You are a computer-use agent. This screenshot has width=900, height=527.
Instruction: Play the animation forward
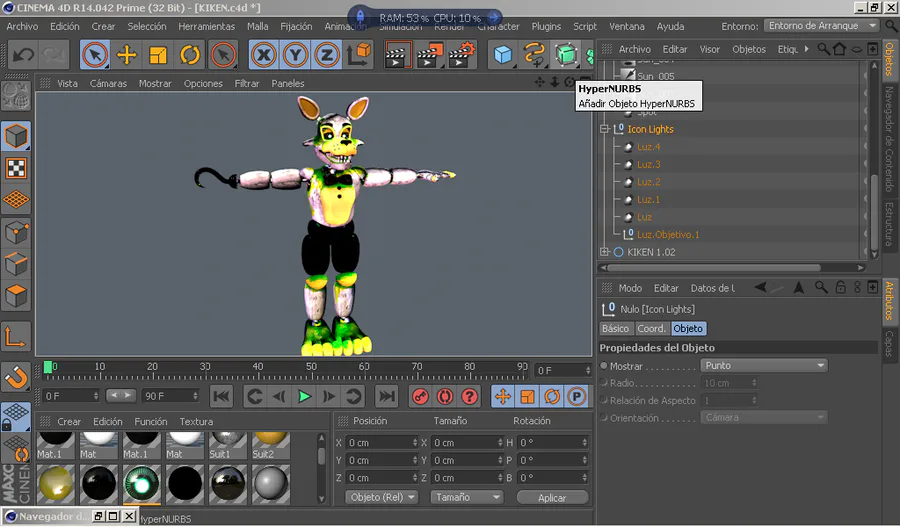(x=304, y=397)
